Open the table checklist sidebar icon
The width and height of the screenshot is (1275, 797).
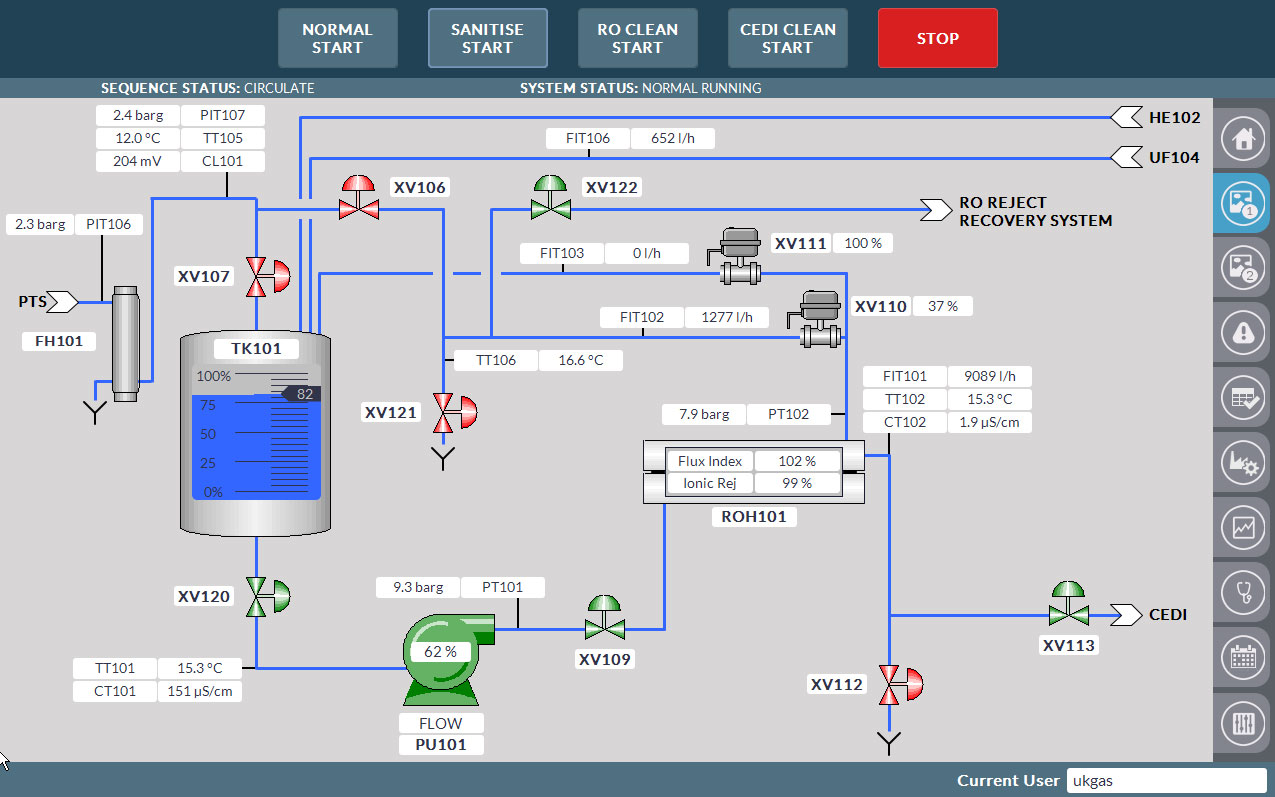click(x=1243, y=398)
